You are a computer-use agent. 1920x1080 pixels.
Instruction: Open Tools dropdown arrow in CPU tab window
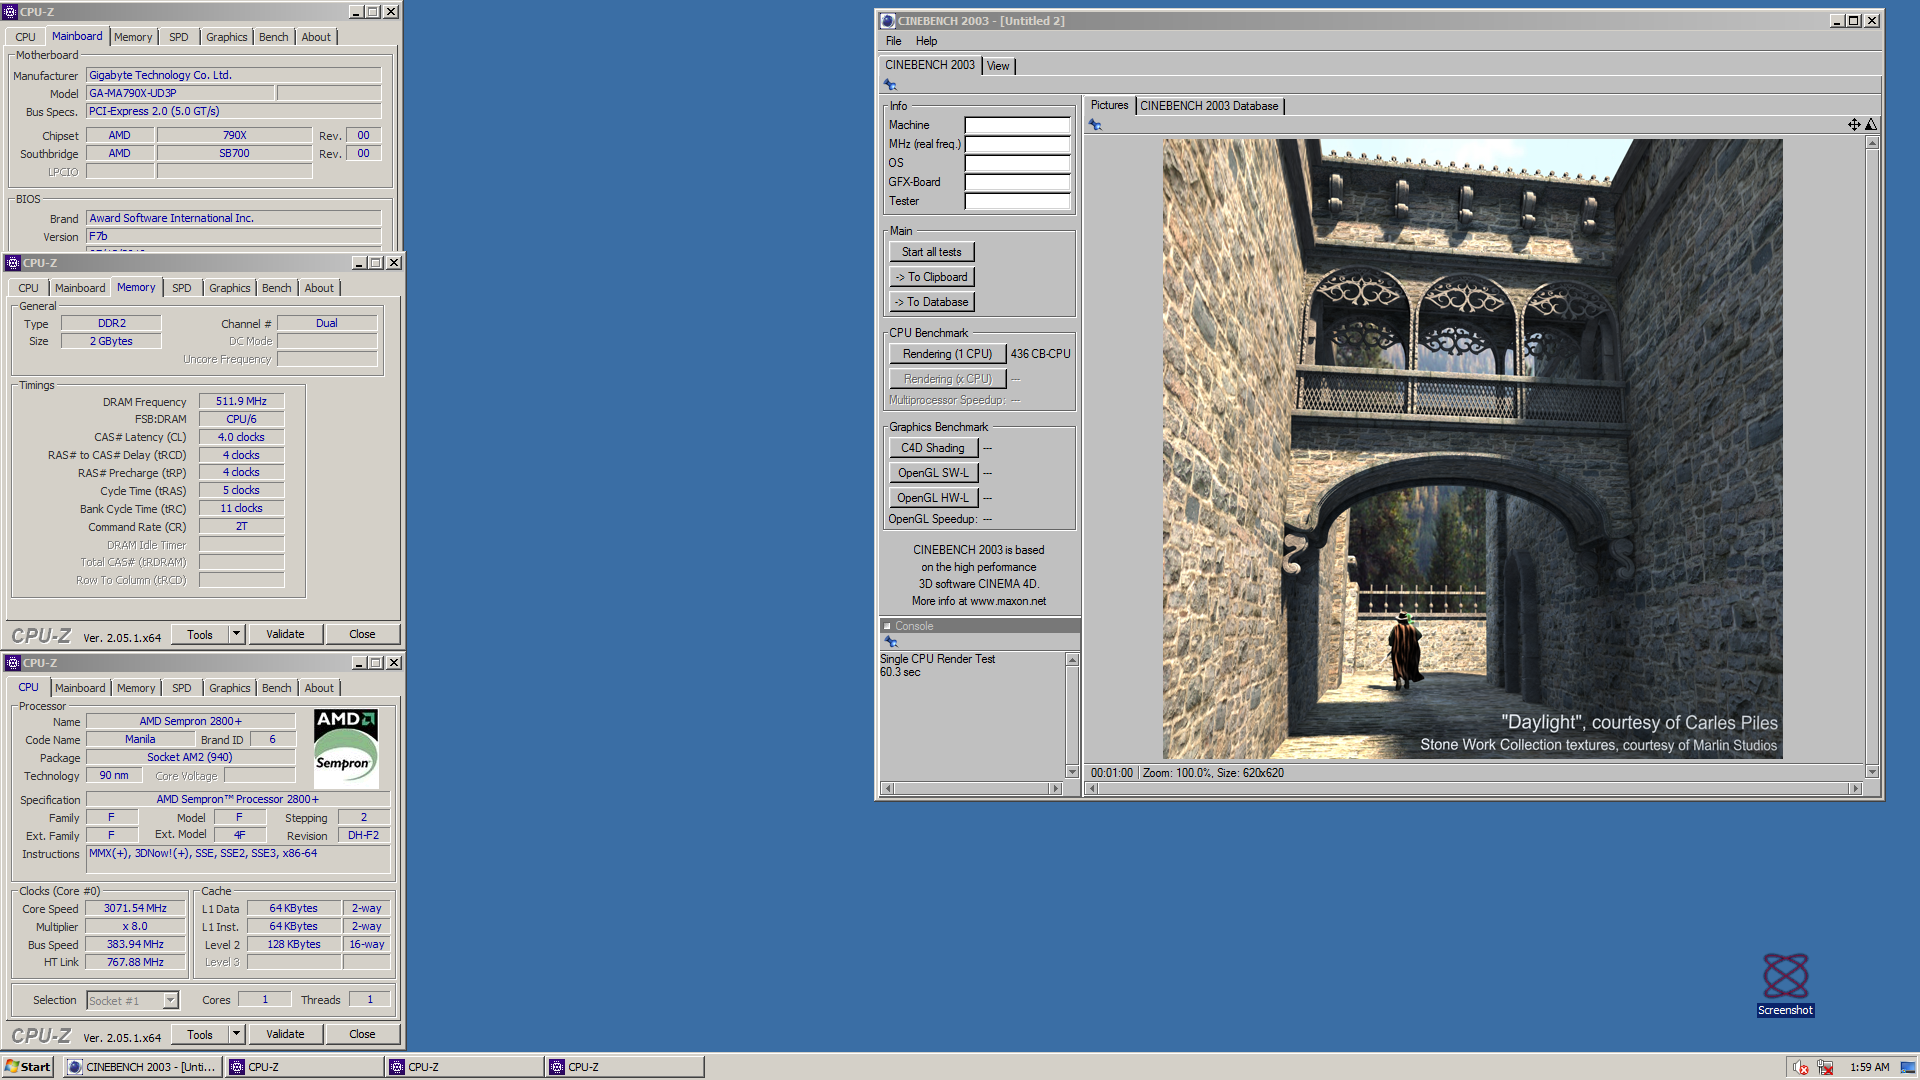coord(237,1034)
